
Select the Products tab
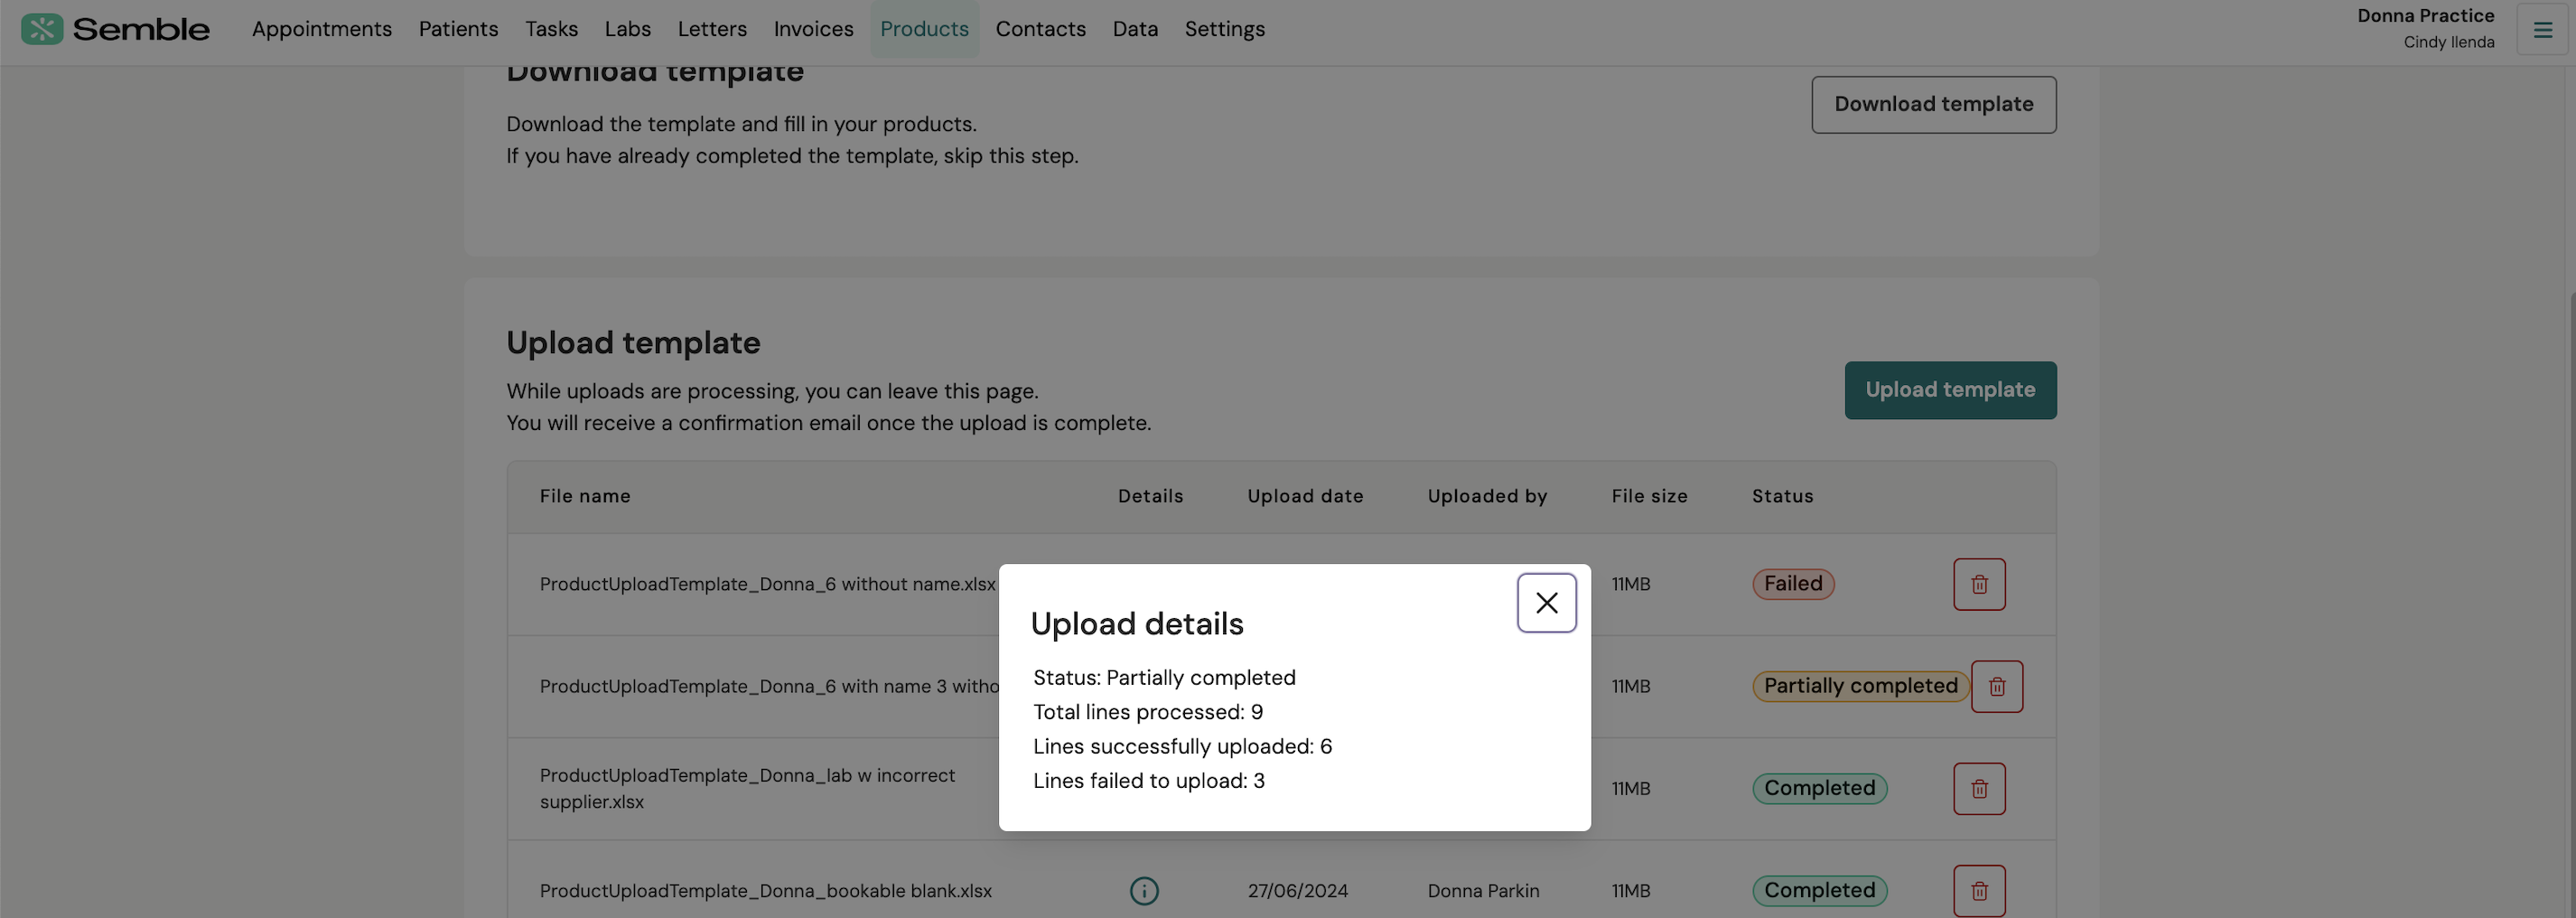click(x=924, y=29)
